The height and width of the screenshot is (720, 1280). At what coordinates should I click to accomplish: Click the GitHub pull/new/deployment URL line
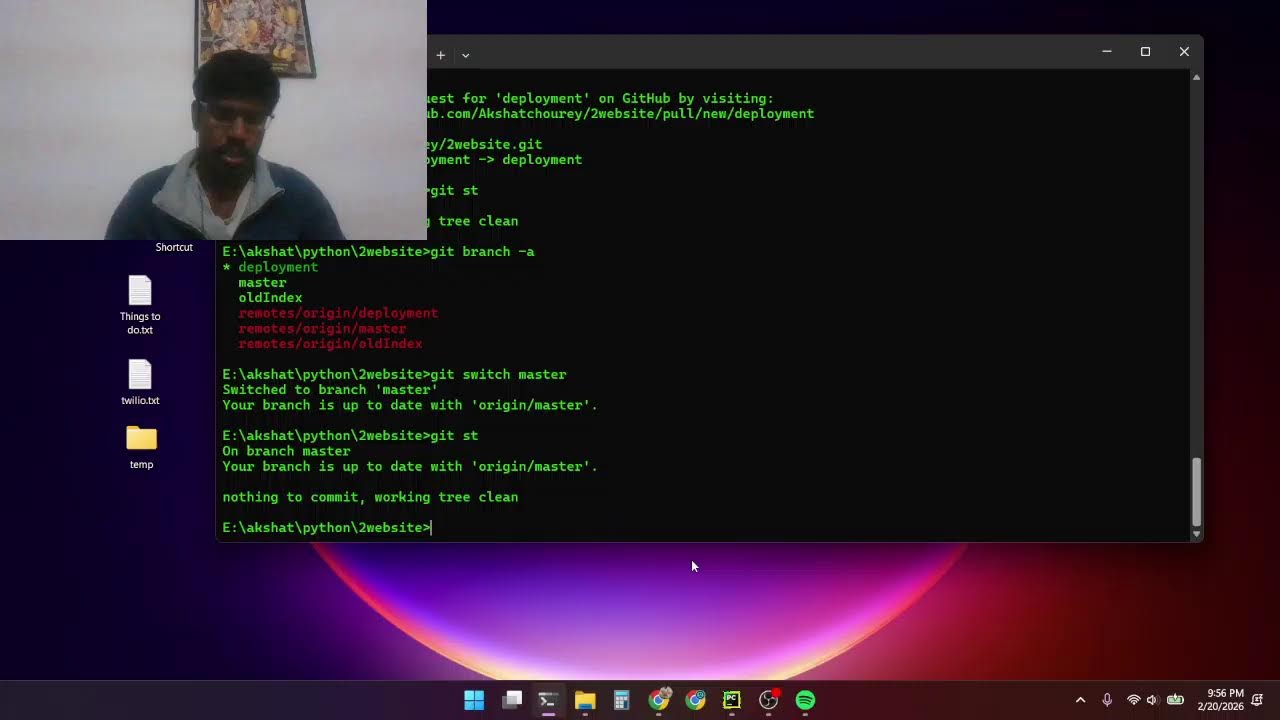(621, 114)
